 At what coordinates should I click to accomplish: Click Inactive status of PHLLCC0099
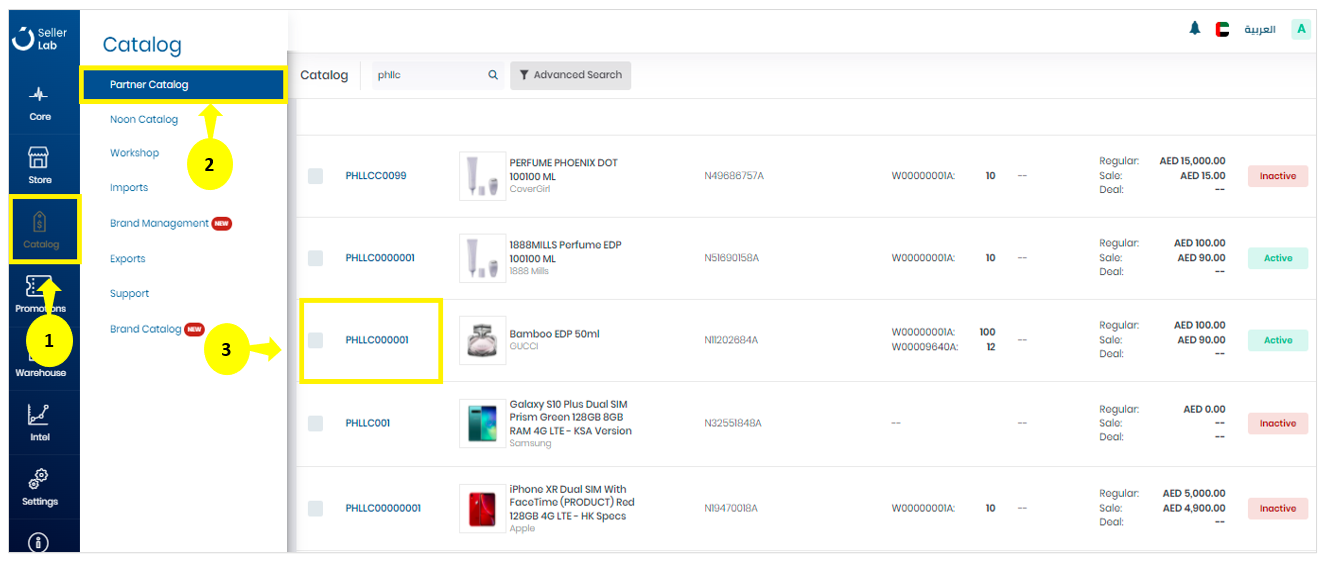(1277, 176)
